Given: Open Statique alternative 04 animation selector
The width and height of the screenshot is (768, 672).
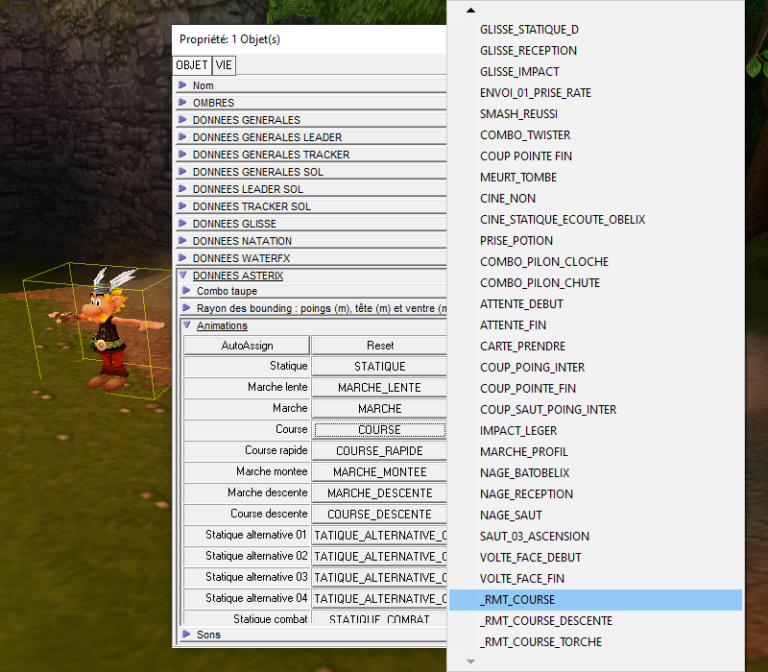Looking at the screenshot, I should (379, 599).
